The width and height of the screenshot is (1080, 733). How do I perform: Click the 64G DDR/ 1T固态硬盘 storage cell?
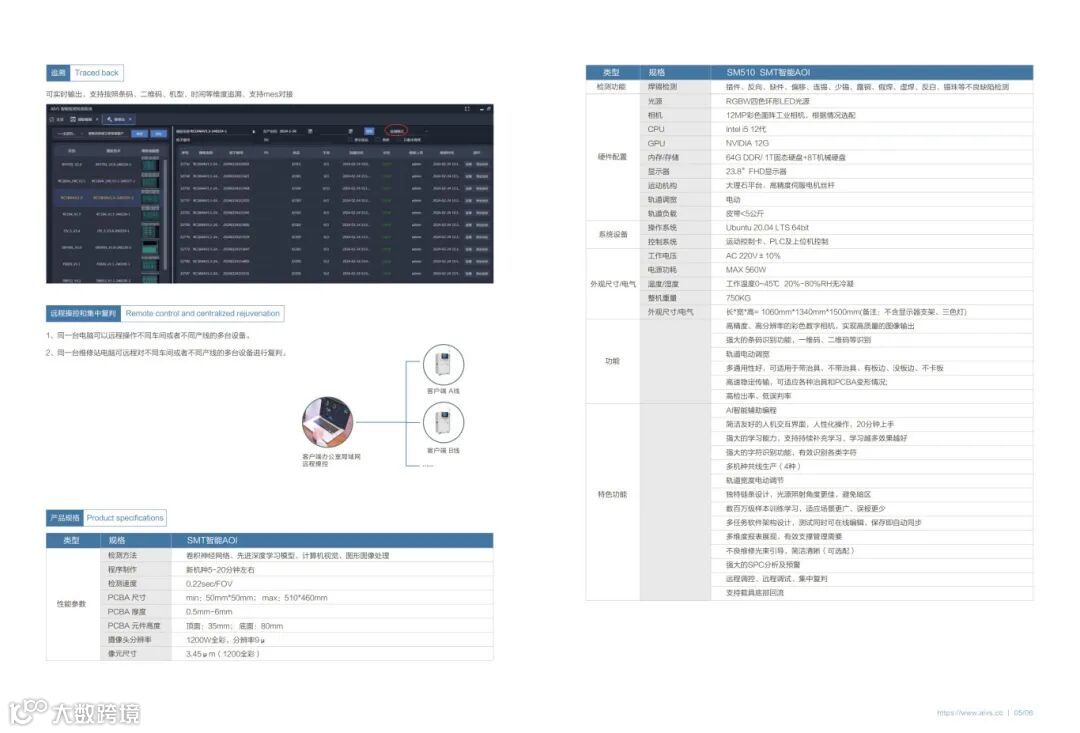coord(872,158)
